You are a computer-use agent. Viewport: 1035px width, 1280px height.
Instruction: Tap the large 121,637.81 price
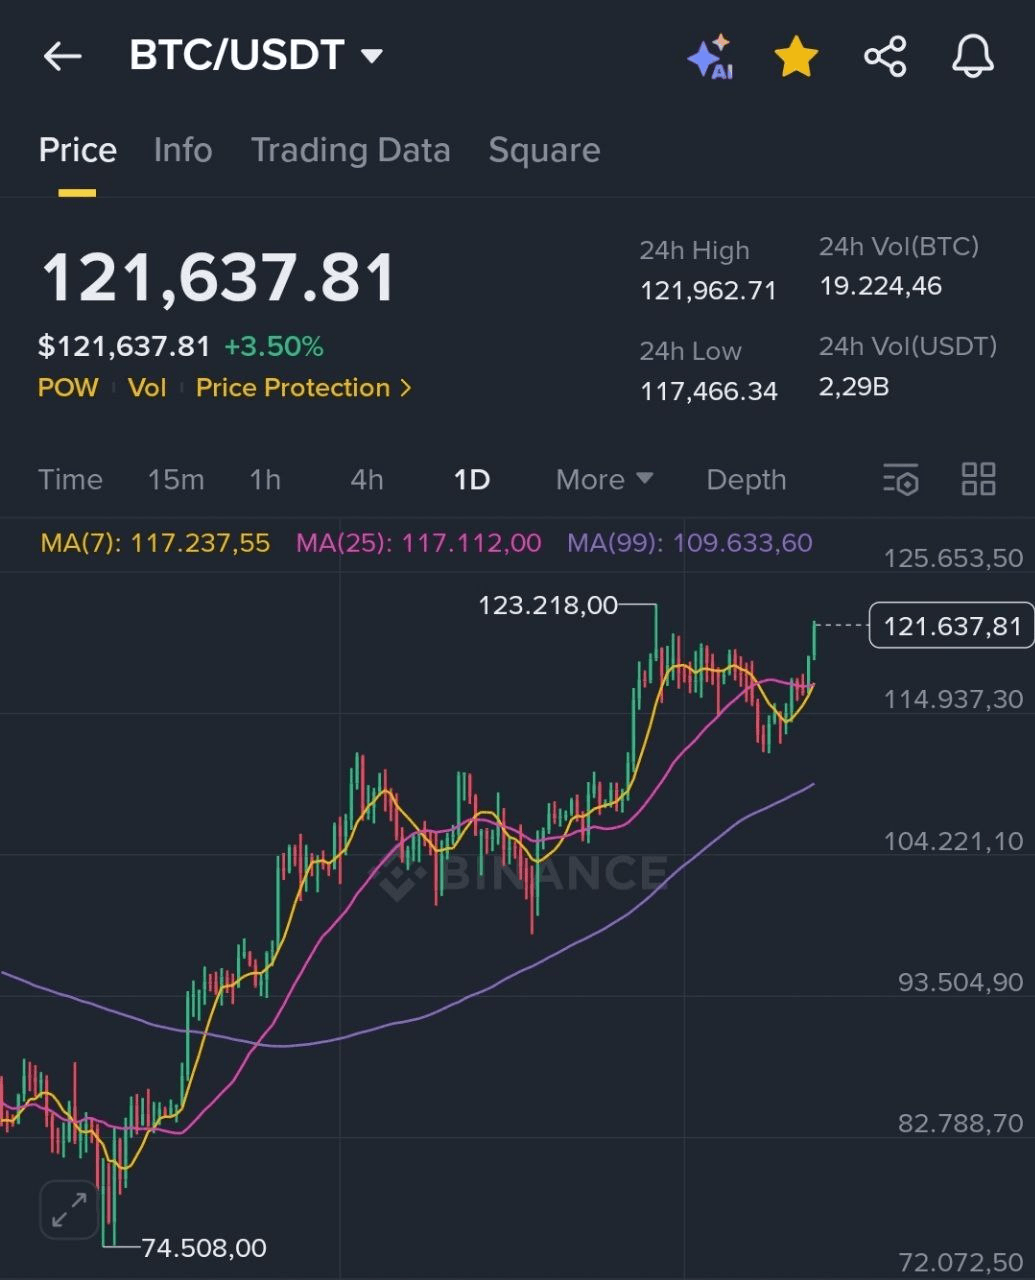218,277
